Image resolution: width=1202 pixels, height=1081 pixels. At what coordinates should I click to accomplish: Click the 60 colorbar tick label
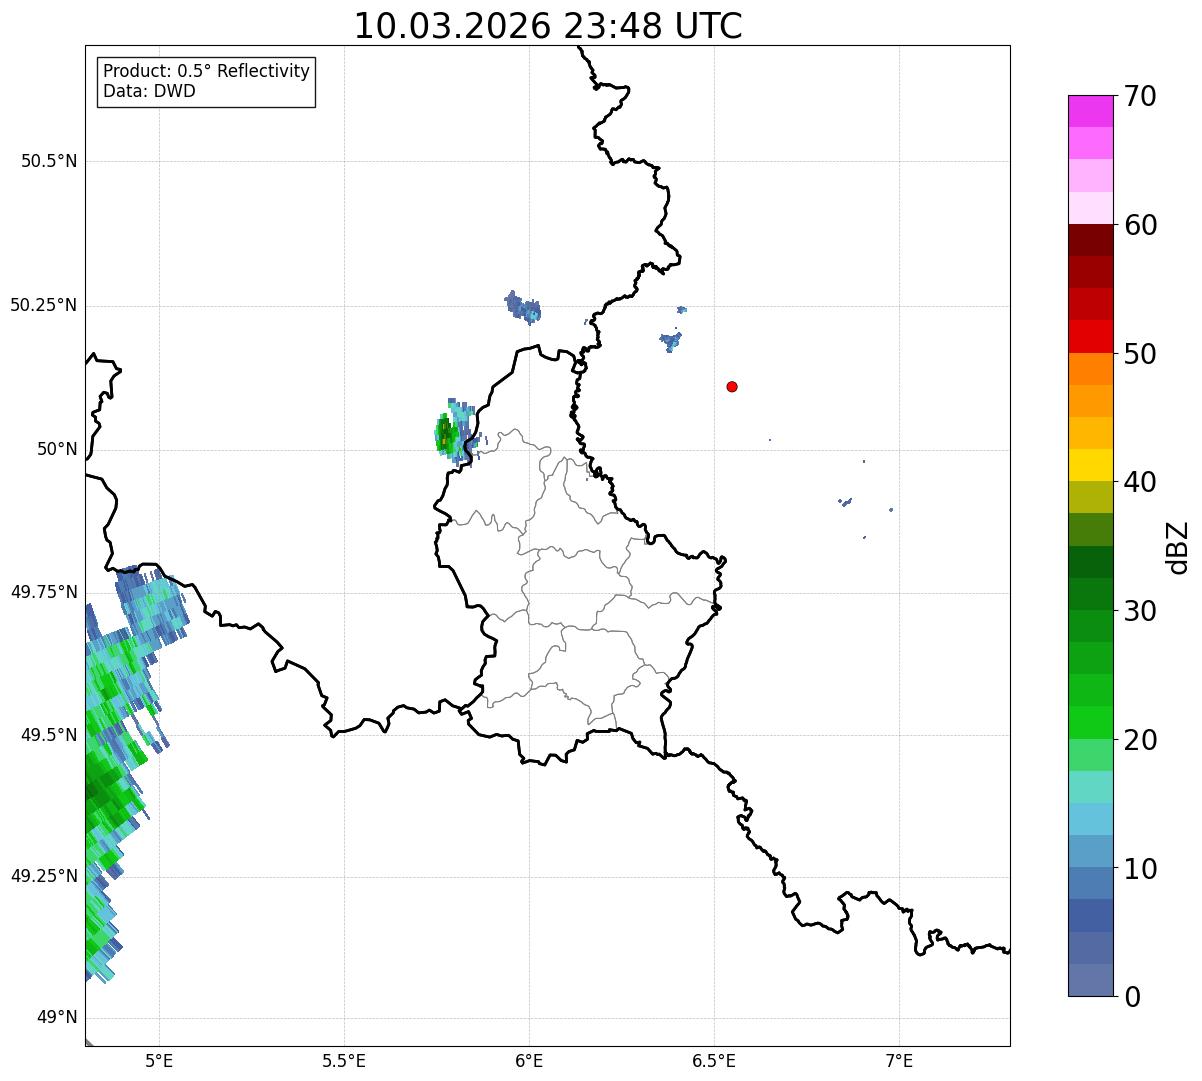pyautogui.click(x=1140, y=225)
